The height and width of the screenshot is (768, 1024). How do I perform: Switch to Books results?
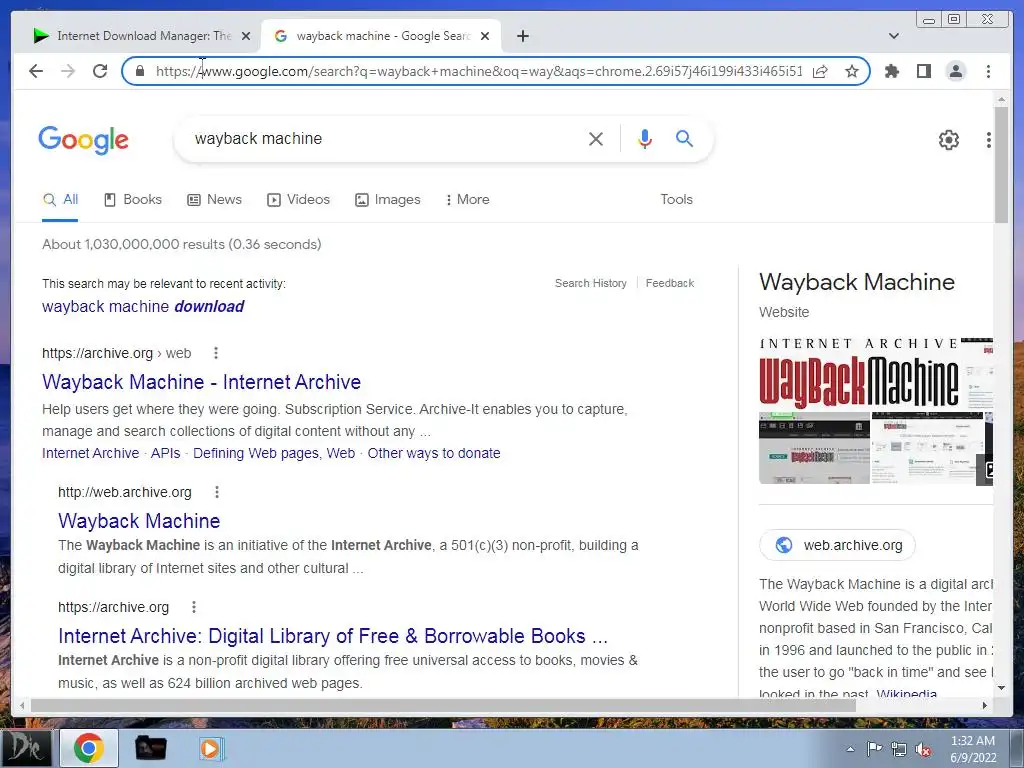(x=133, y=199)
